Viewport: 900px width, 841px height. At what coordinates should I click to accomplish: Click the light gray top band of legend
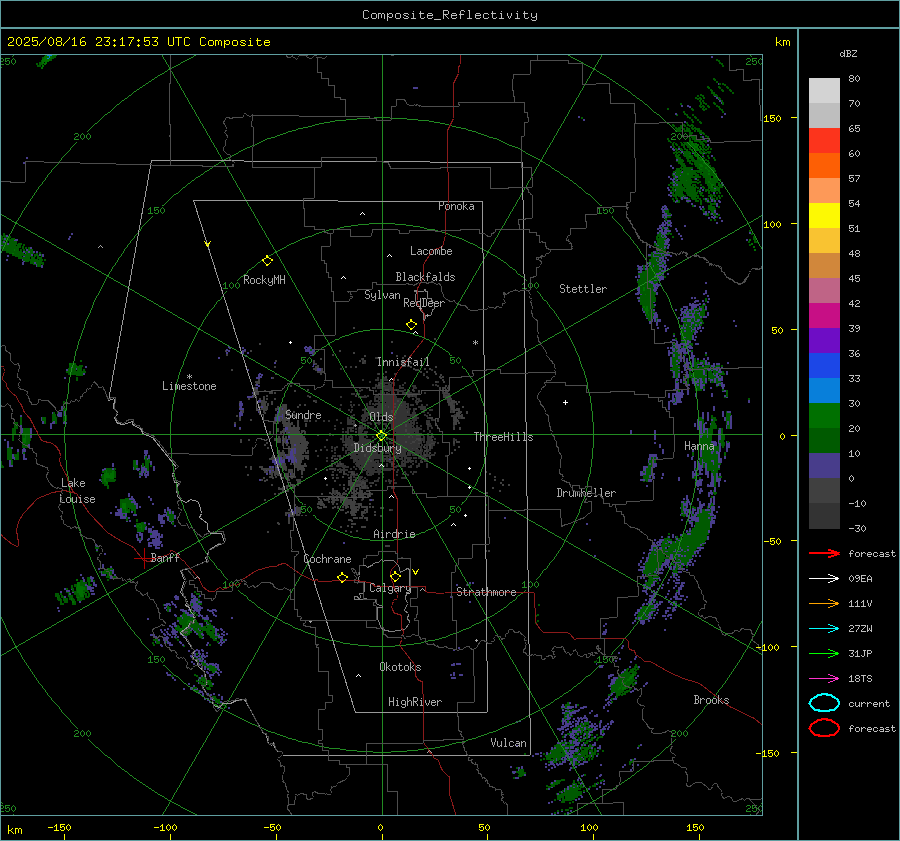824,90
